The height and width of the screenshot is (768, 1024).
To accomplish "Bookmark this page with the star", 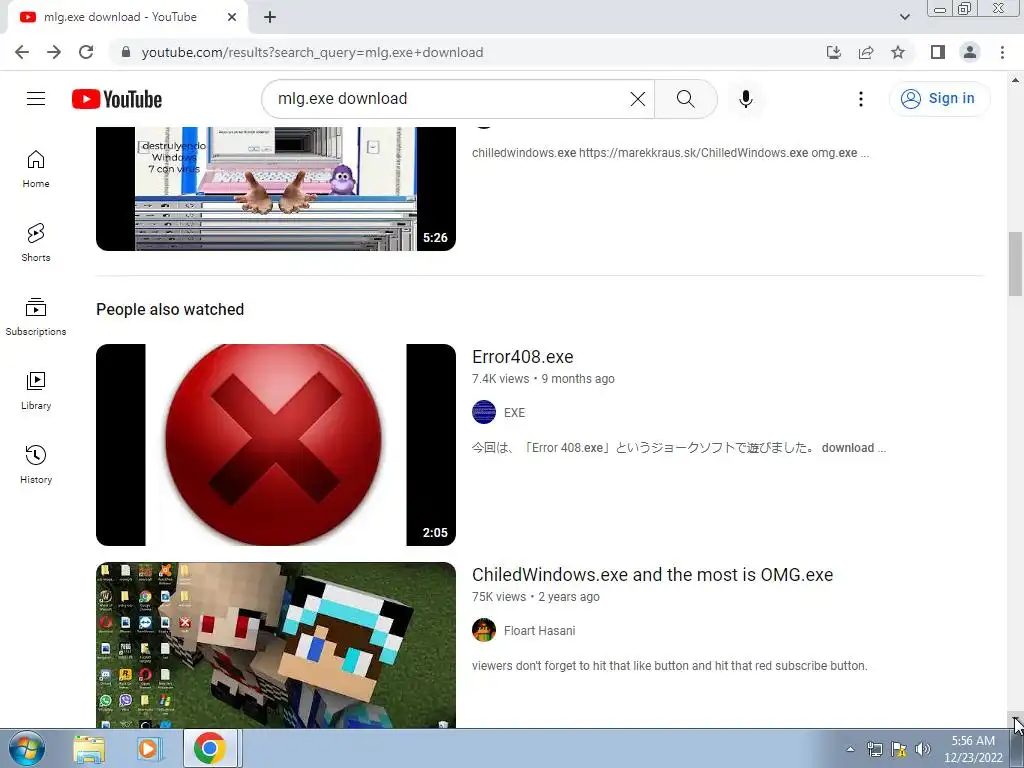I will pyautogui.click(x=898, y=52).
